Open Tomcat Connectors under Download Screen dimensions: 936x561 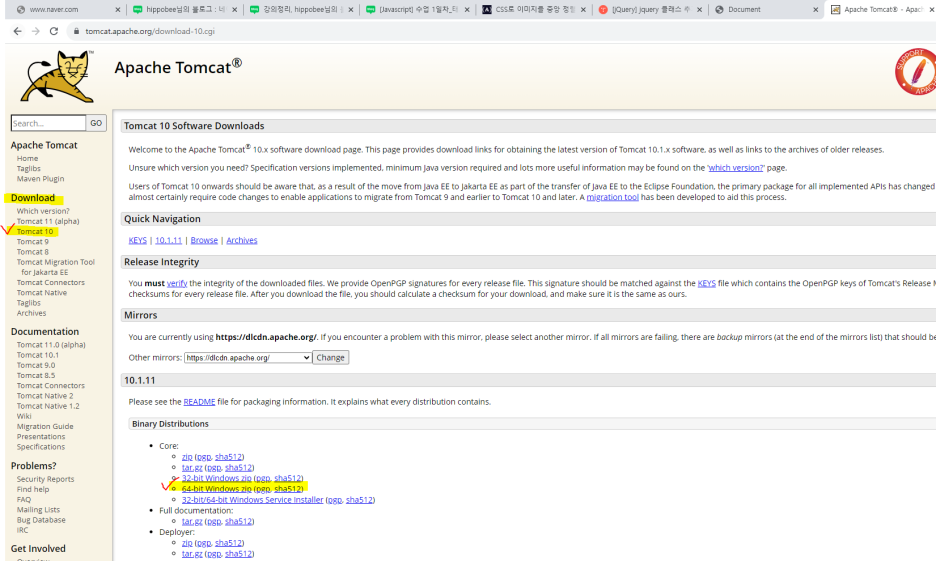pyautogui.click(x=51, y=282)
